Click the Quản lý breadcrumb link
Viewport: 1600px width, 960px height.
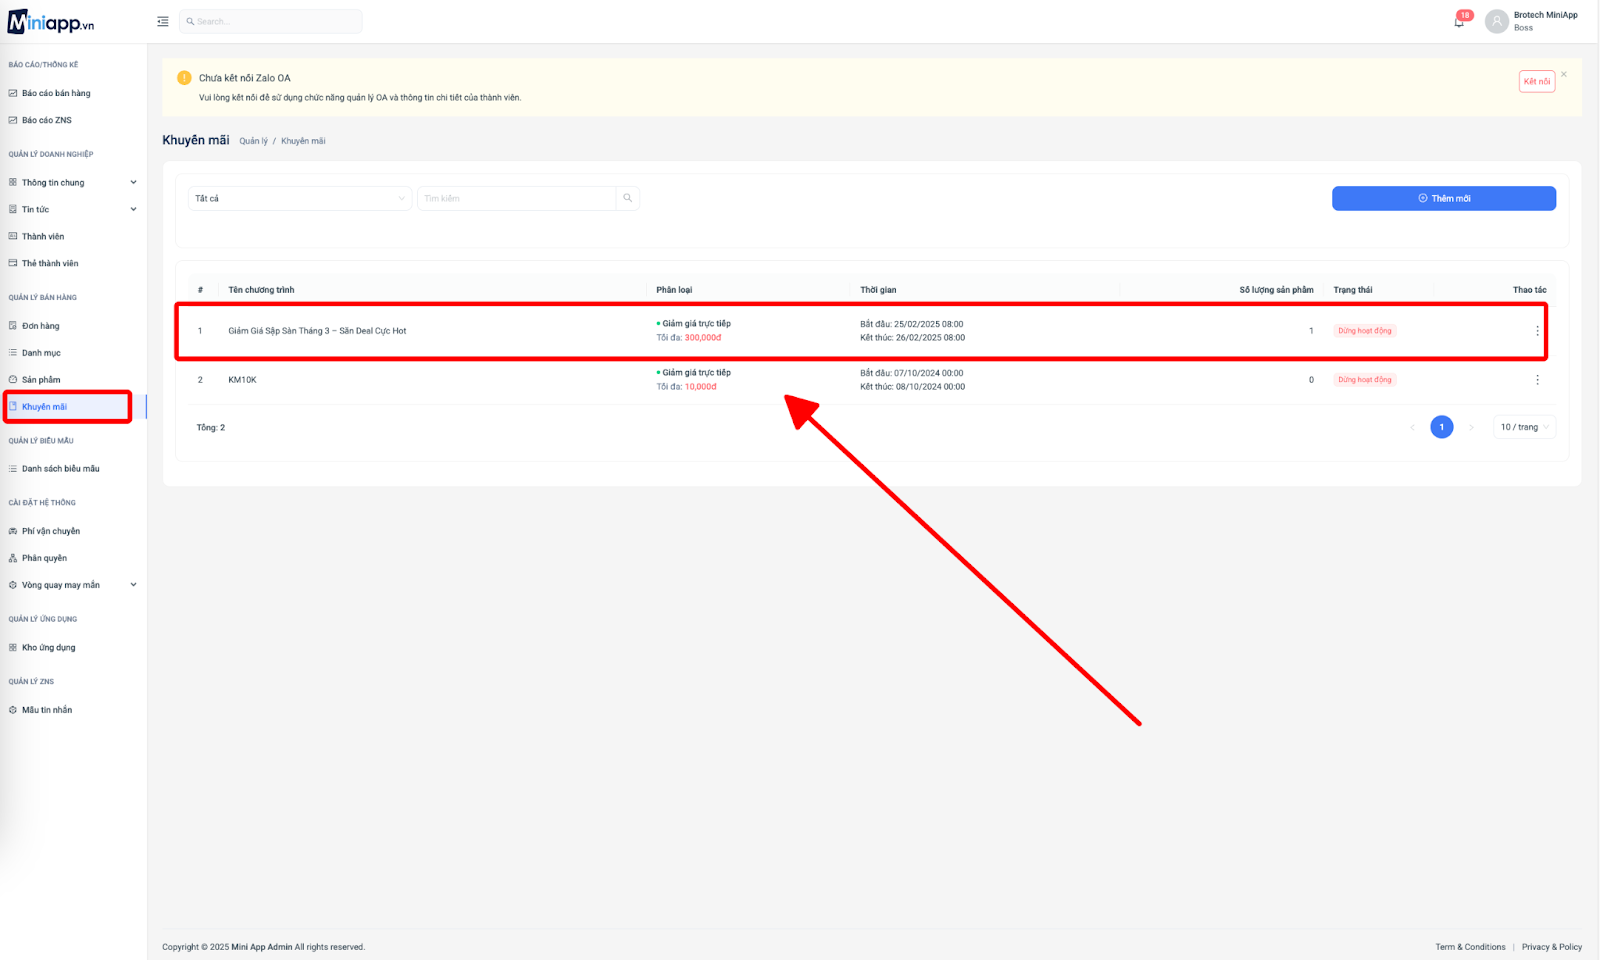click(x=254, y=141)
